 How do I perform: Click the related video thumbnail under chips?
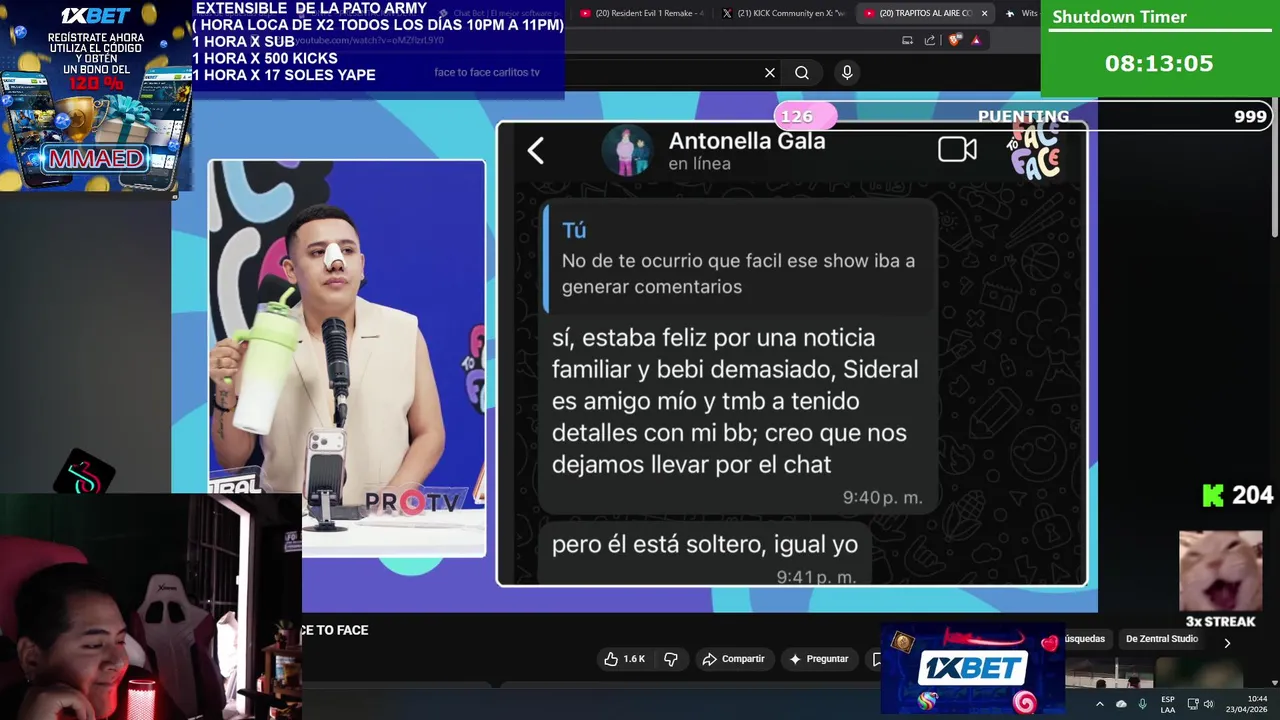pos(1109,674)
